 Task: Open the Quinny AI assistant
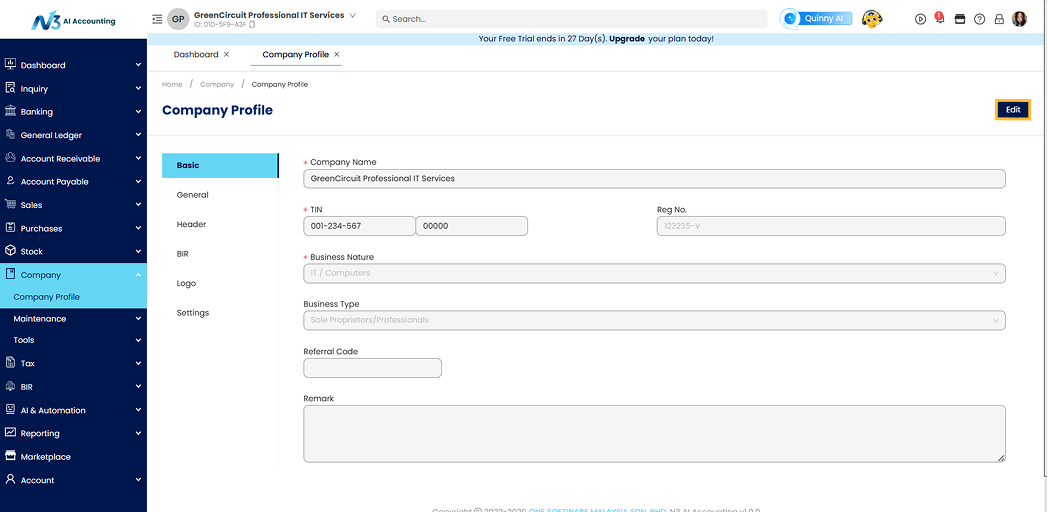[x=816, y=19]
